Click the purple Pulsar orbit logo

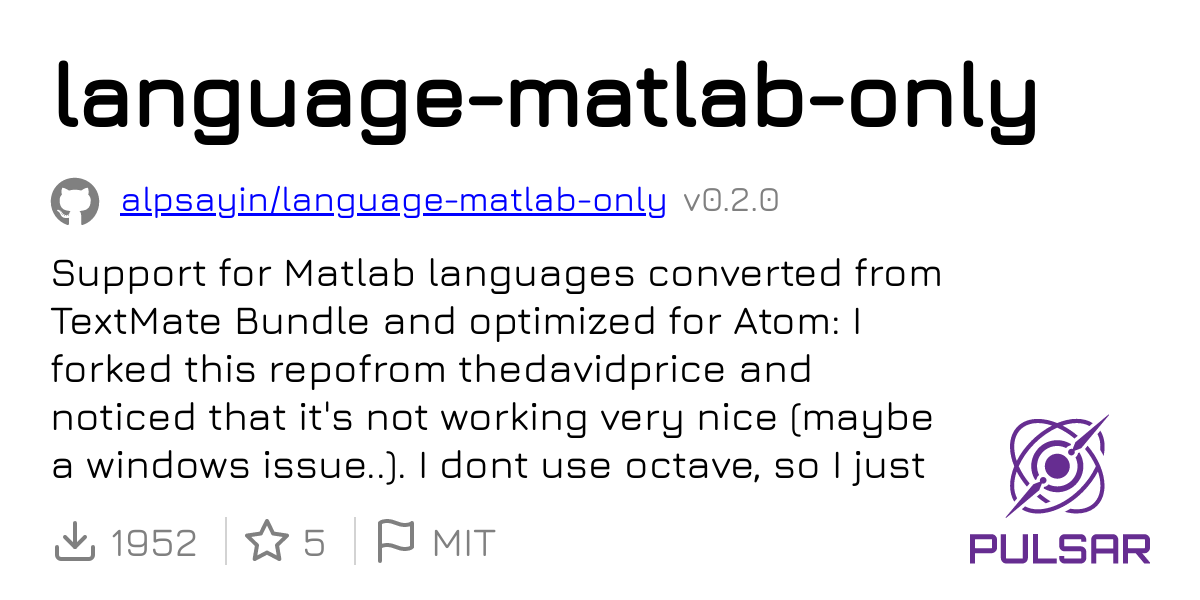1059,466
